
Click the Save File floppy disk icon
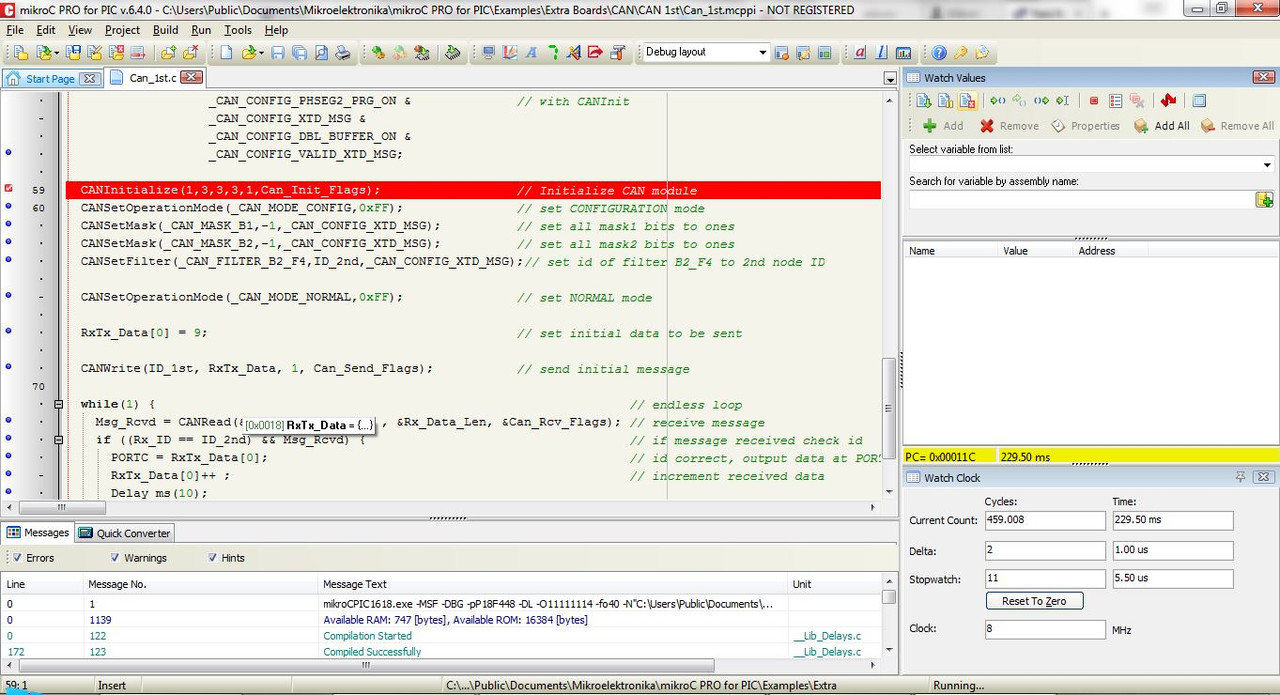pos(278,52)
